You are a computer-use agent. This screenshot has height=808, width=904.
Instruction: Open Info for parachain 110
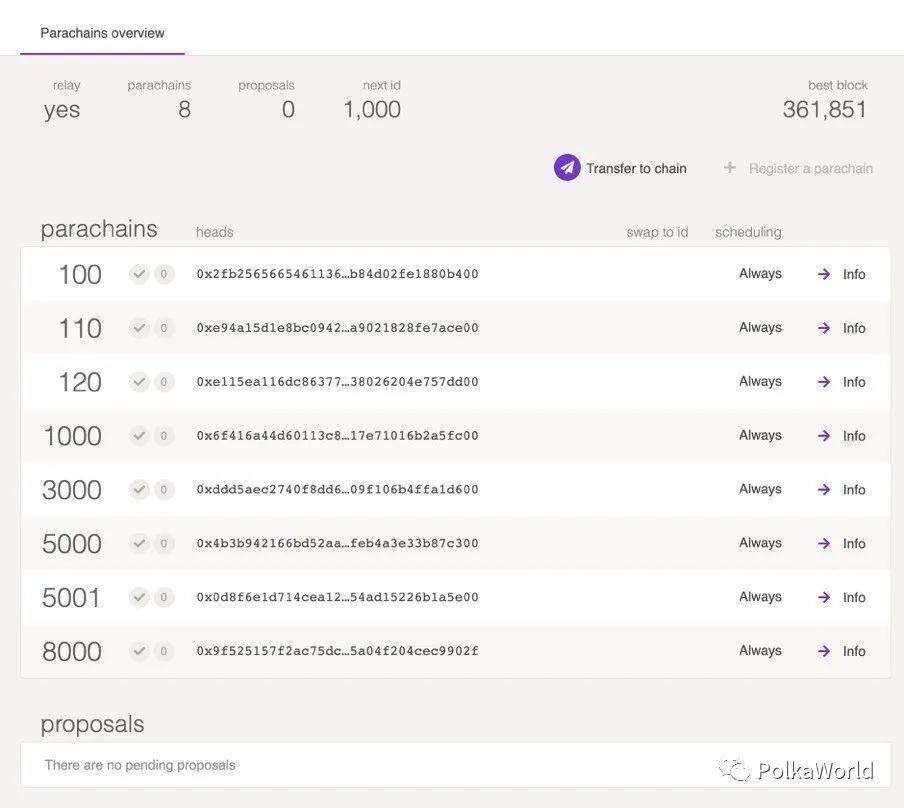coord(854,328)
